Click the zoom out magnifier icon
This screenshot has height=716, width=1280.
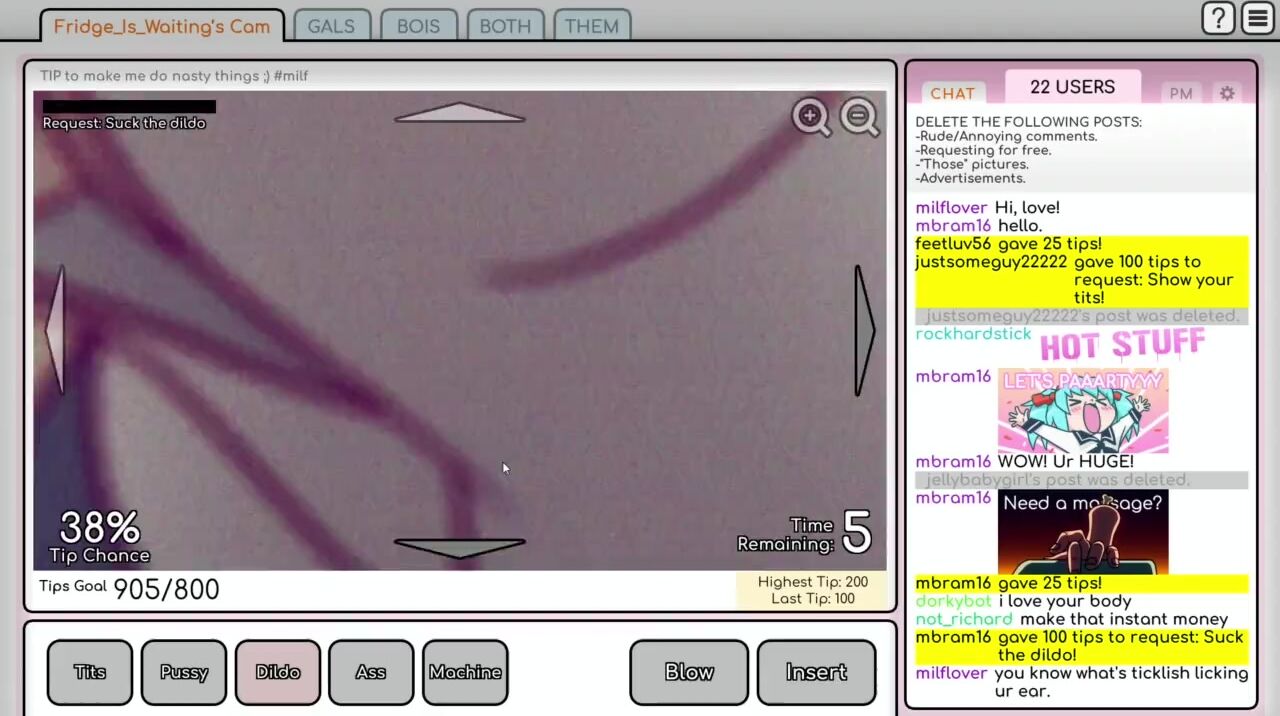click(x=859, y=117)
